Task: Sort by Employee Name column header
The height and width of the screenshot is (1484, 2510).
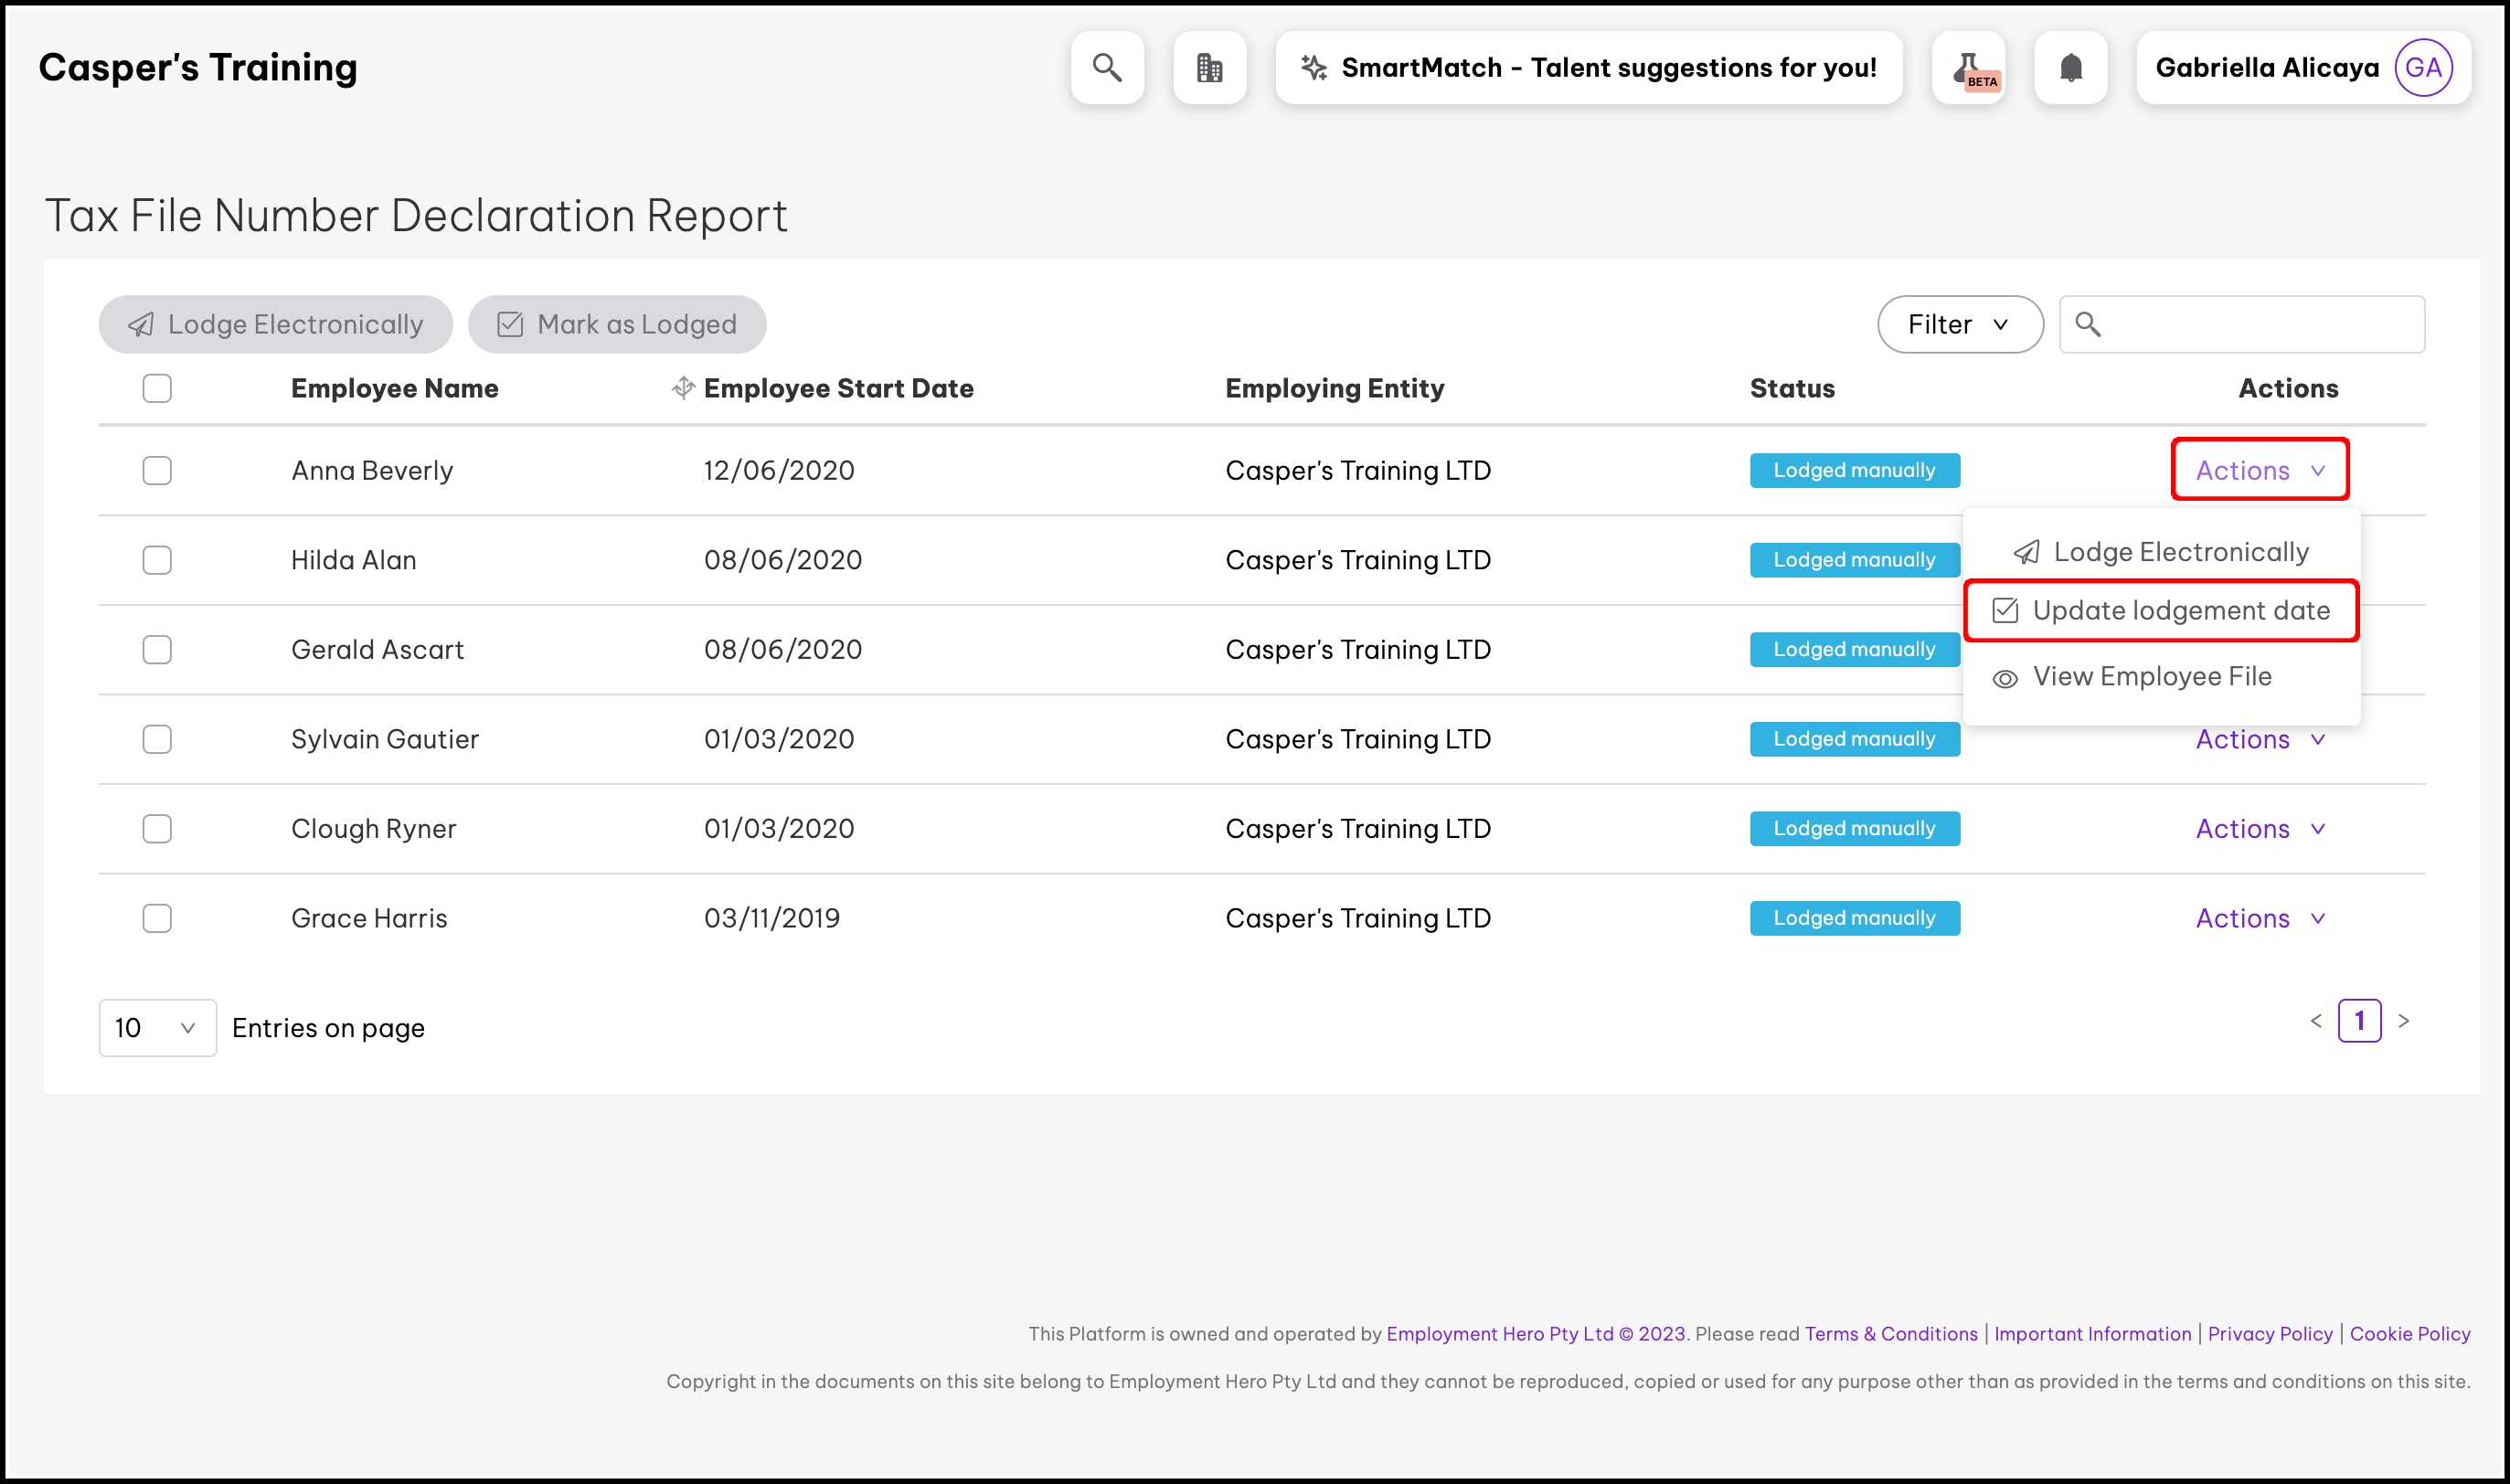Action: [395, 388]
